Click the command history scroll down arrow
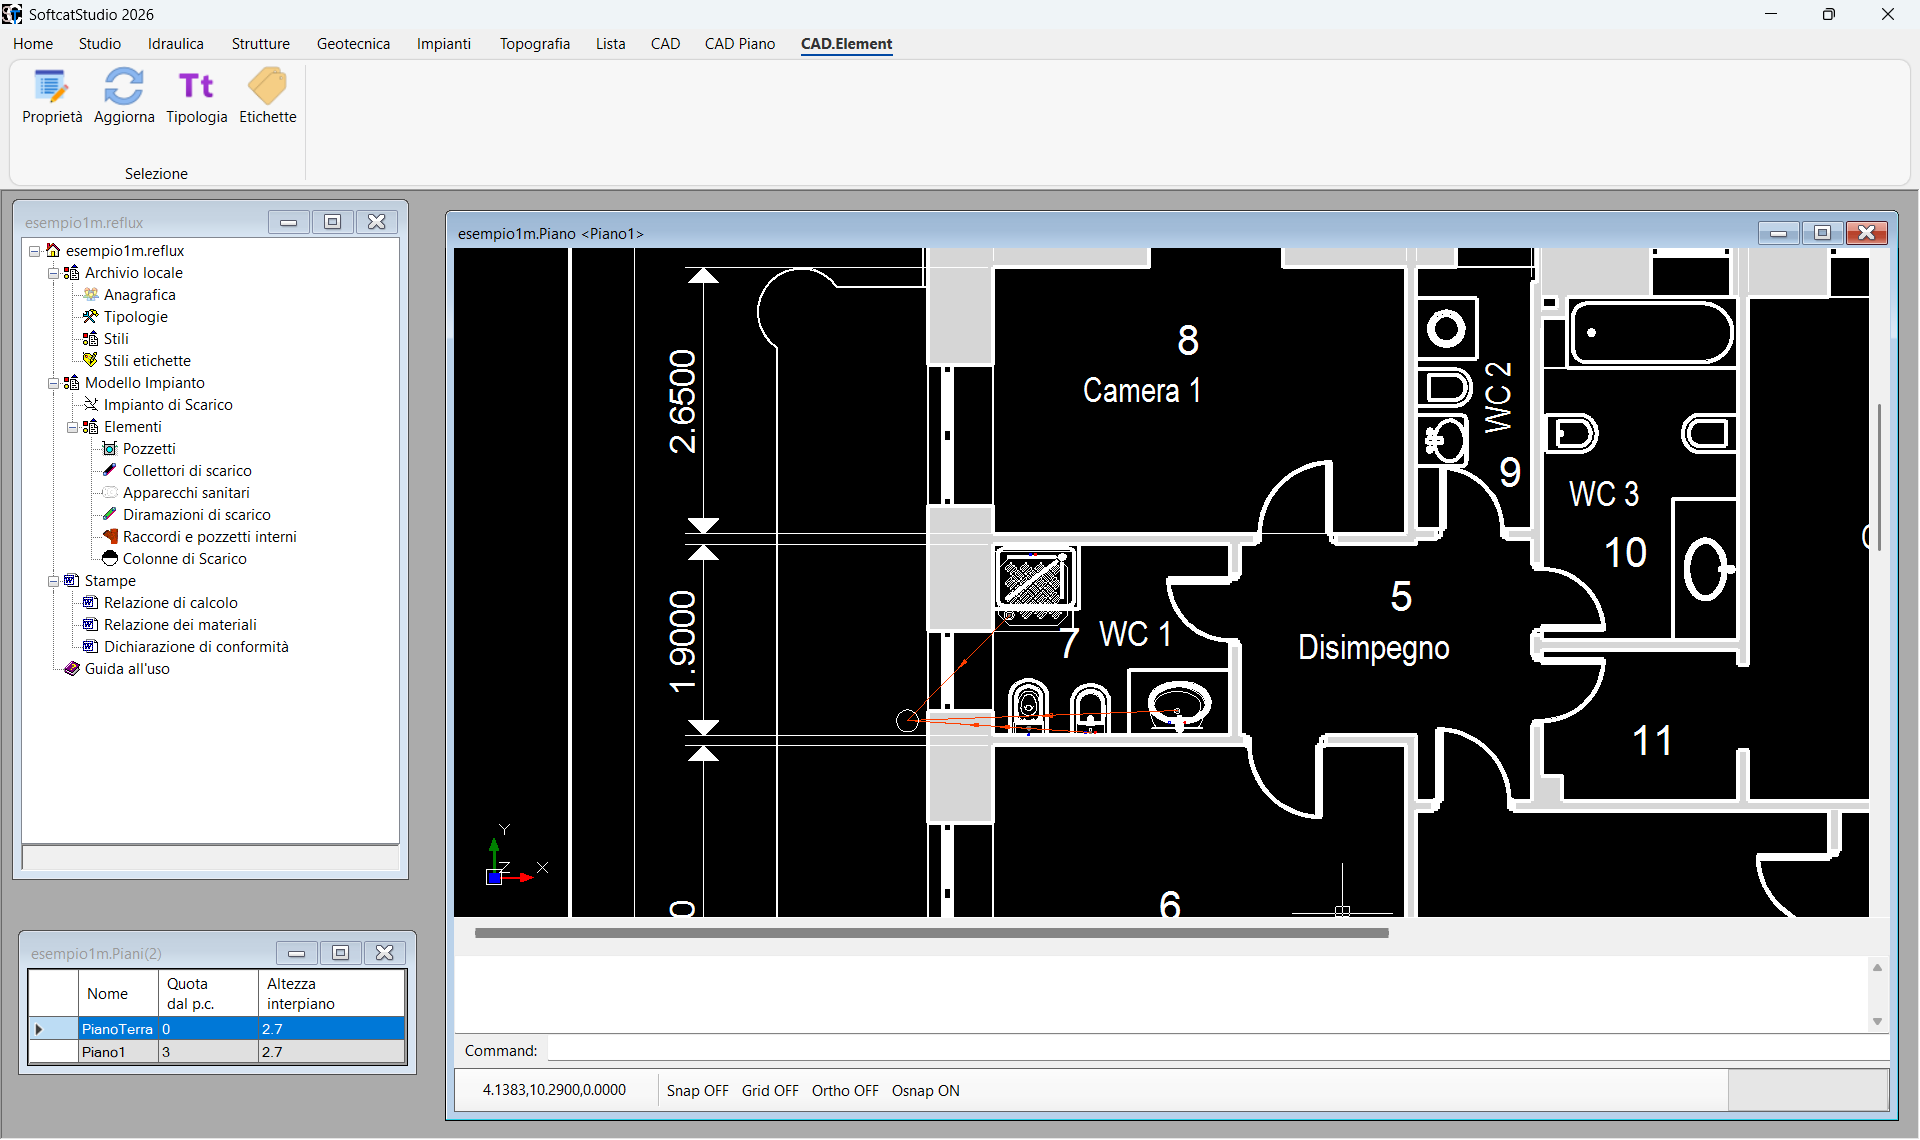 point(1877,1022)
